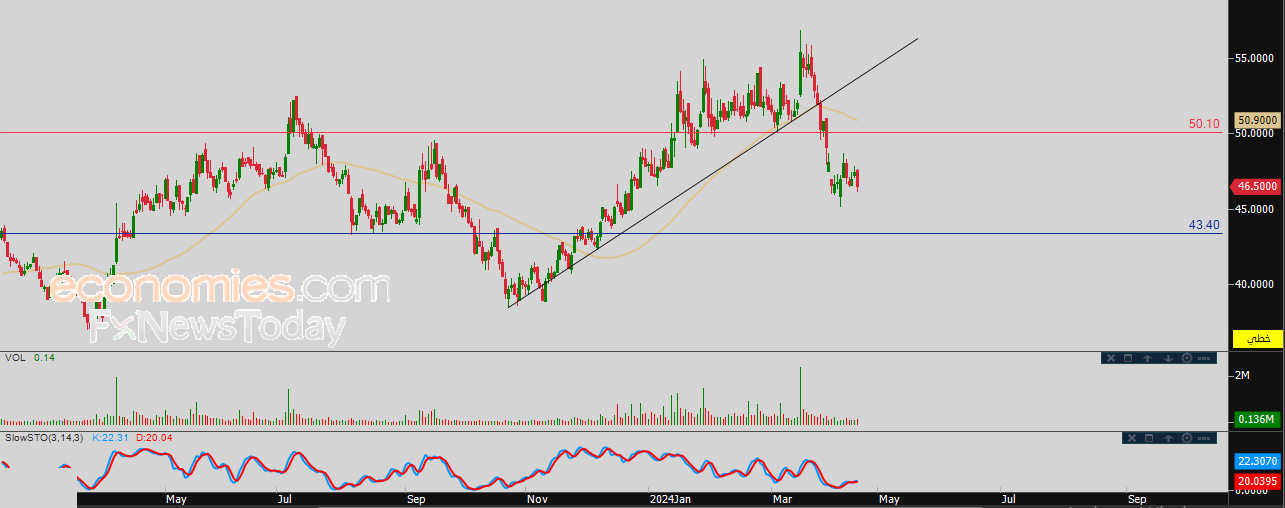
Task: Click the Nov date axis label
Action: 537,498
